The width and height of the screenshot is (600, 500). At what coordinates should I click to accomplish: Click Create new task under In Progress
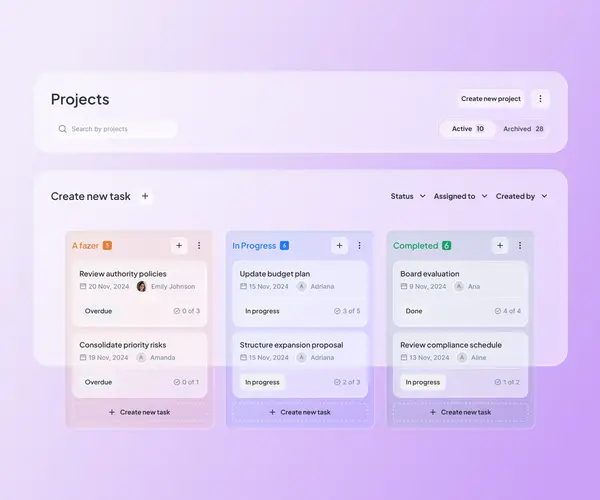[x=300, y=412]
